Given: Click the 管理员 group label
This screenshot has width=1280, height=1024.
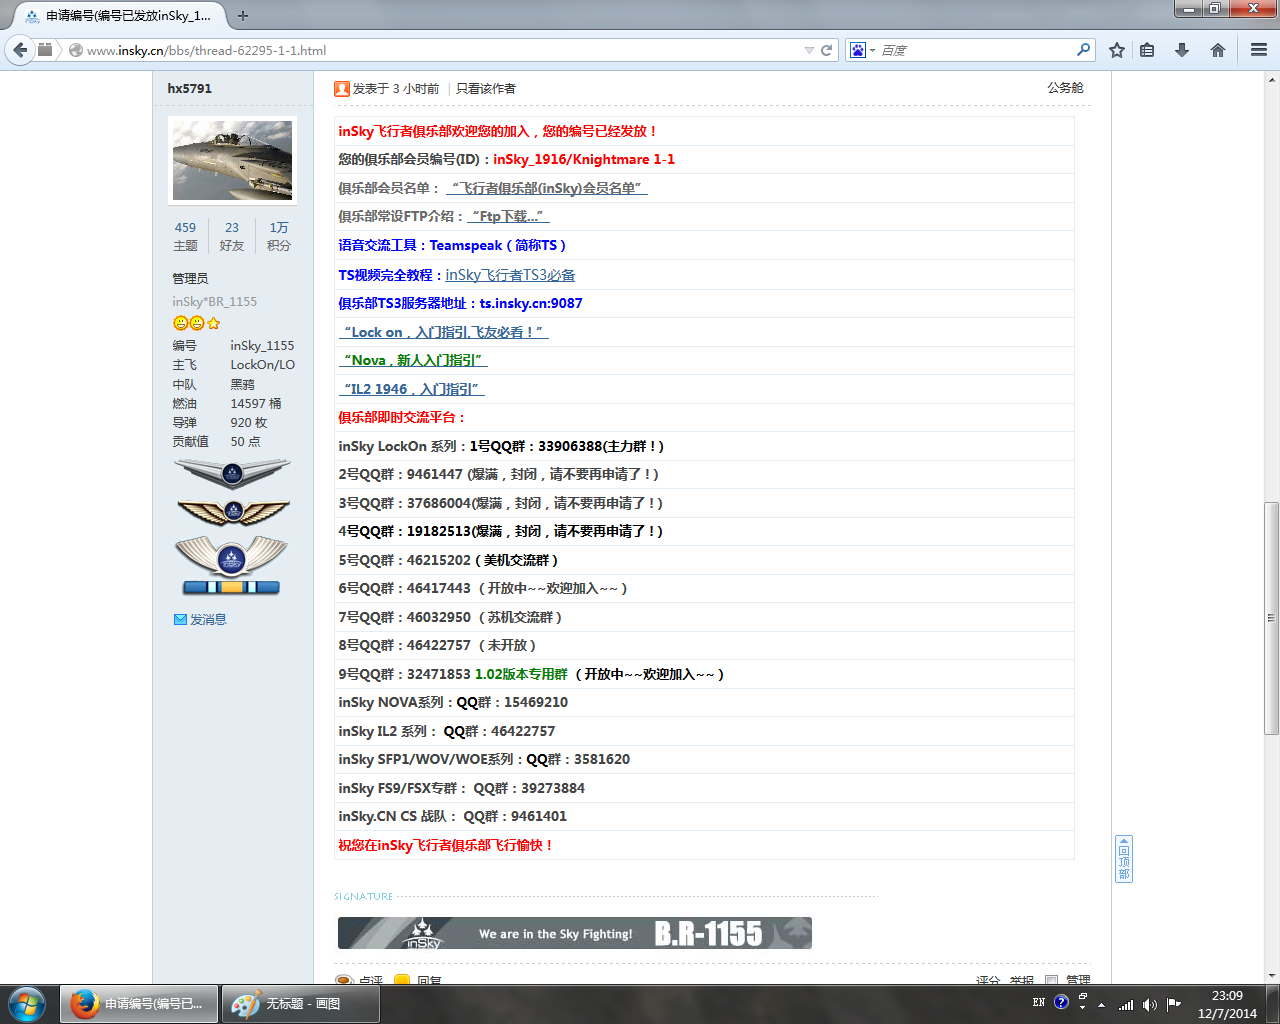Looking at the screenshot, I should coord(190,279).
